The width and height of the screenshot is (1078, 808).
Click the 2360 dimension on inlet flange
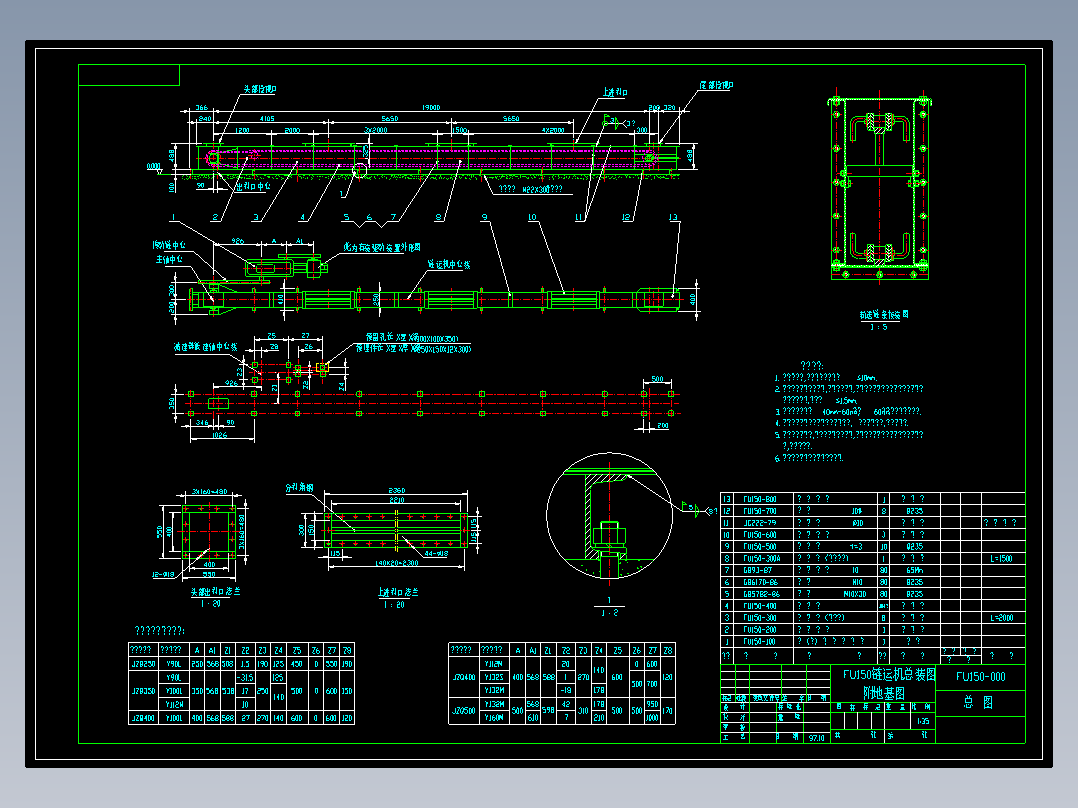(x=397, y=490)
